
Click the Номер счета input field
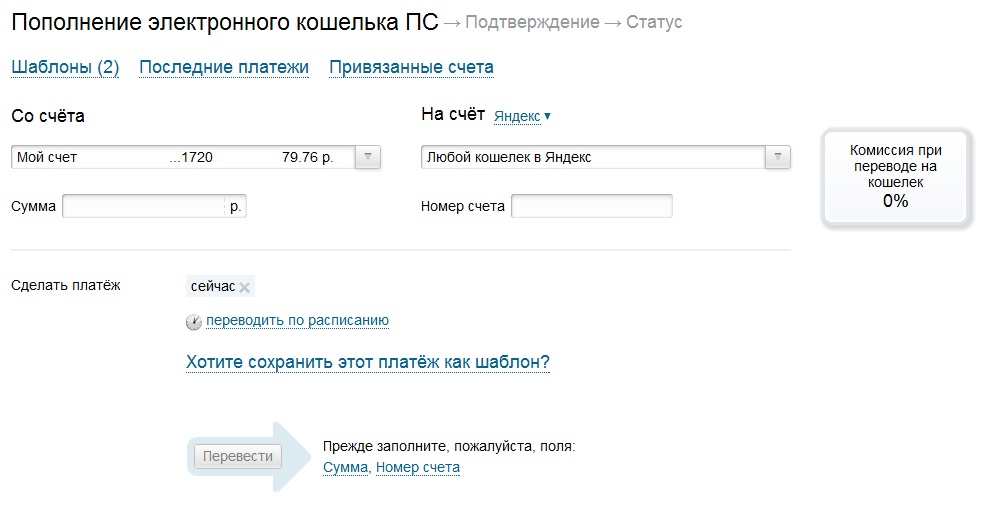point(592,206)
